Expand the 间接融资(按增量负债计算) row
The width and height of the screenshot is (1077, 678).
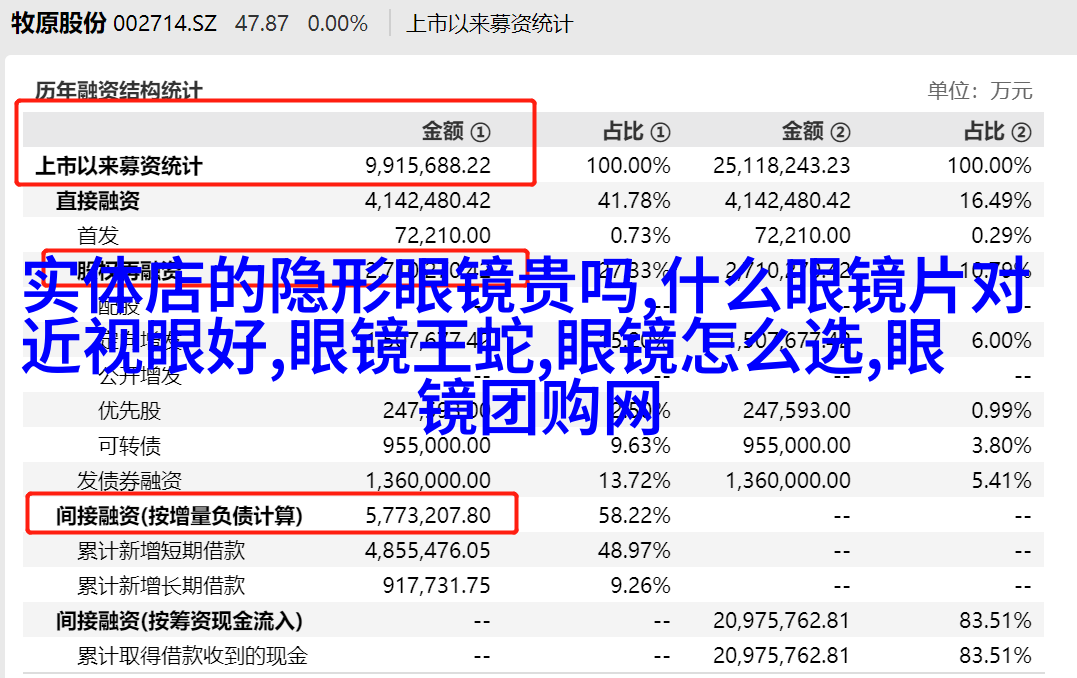tap(179, 516)
